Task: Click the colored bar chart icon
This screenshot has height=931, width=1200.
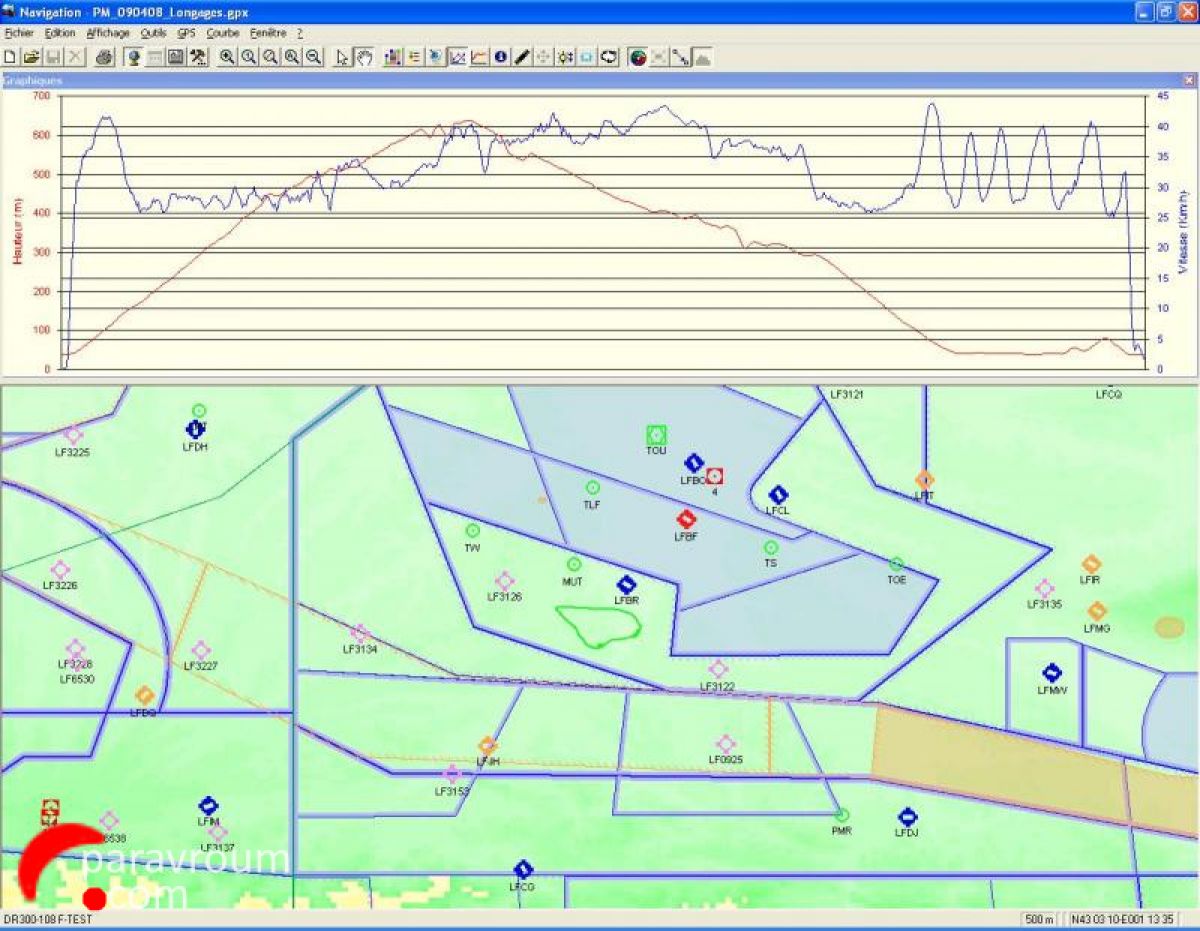Action: point(392,57)
